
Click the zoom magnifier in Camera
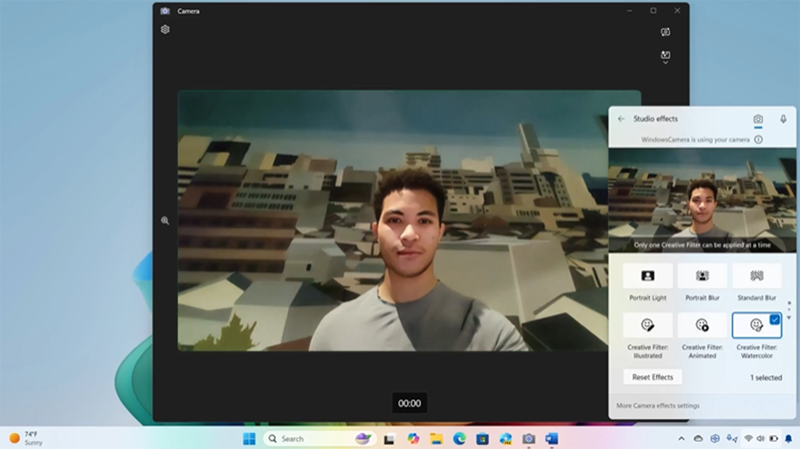(165, 220)
